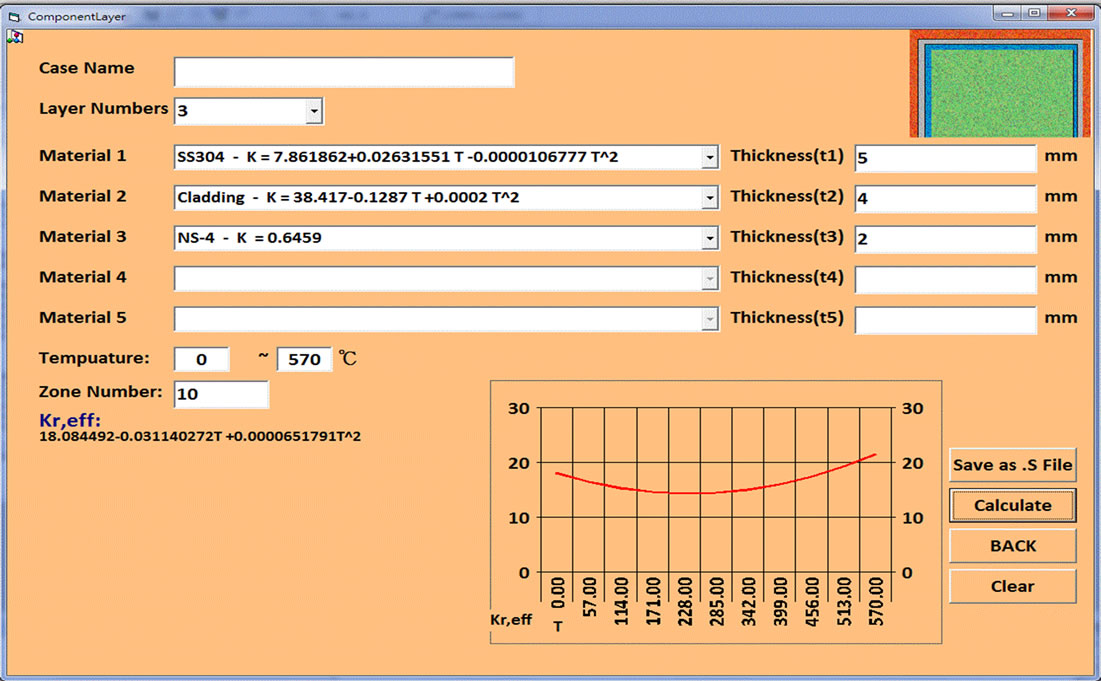Click the maximum temperature field showing 570
This screenshot has width=1101, height=681.
(x=304, y=359)
